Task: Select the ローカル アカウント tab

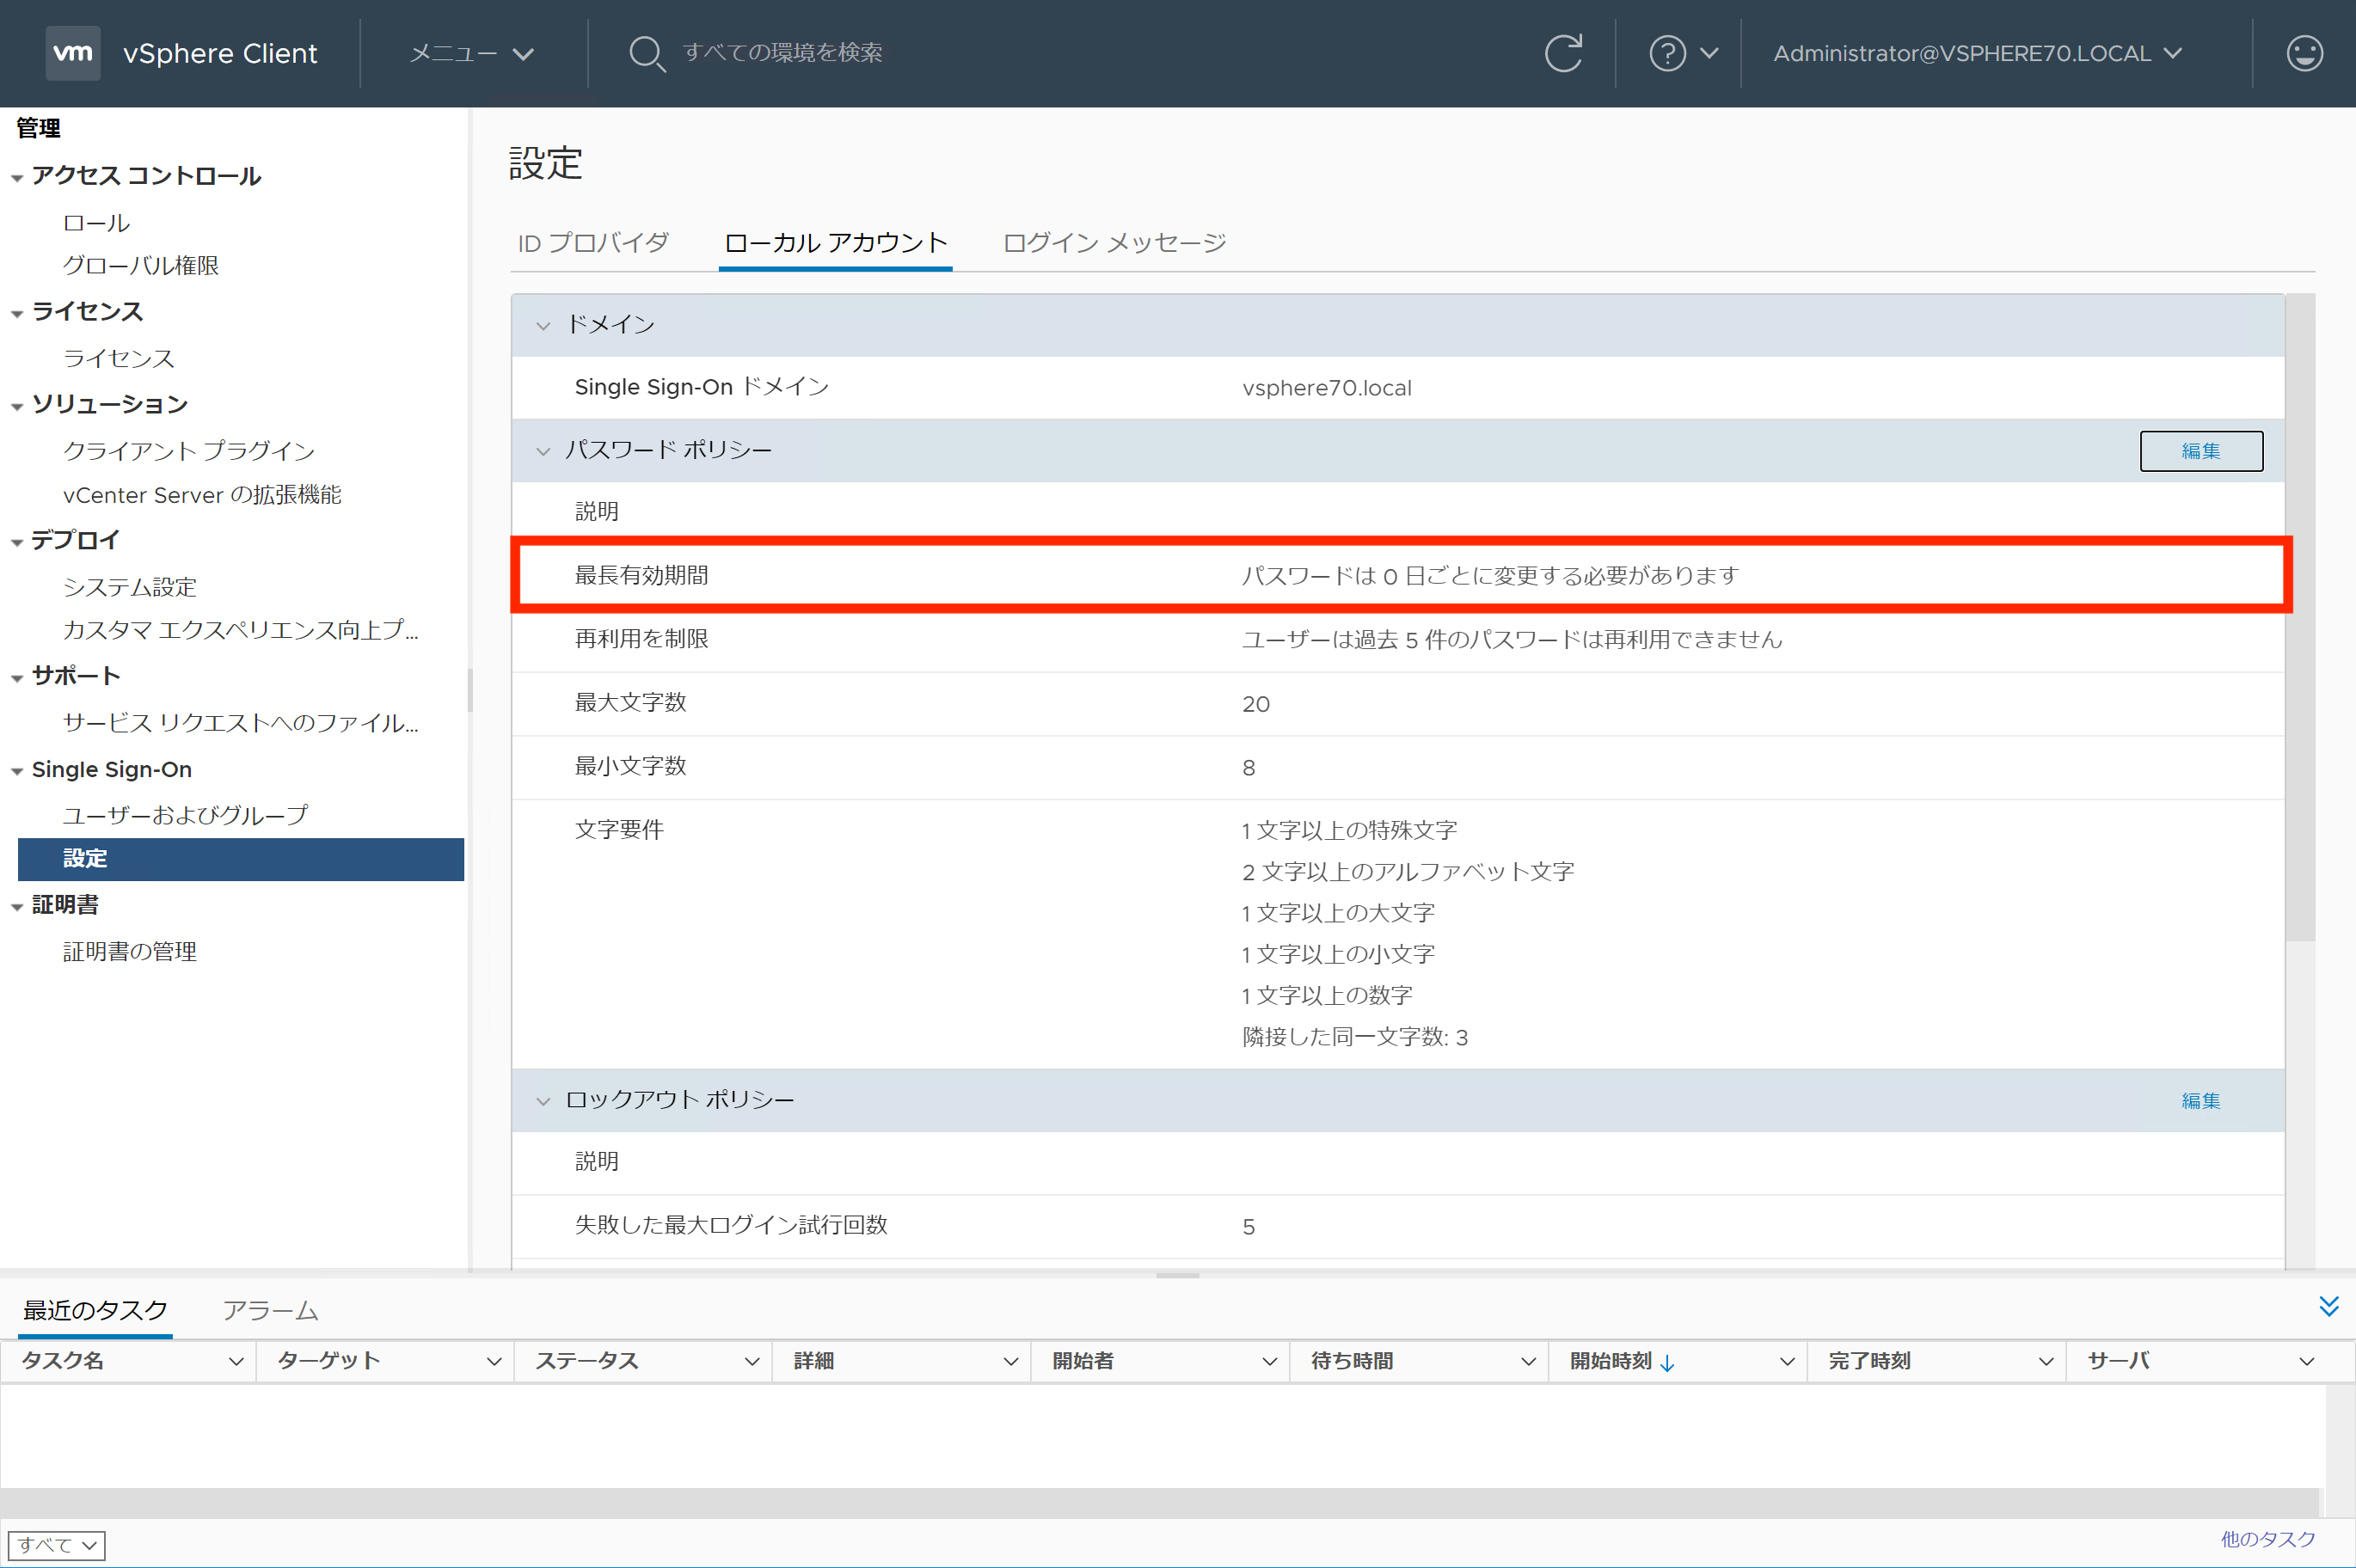Action: point(835,243)
